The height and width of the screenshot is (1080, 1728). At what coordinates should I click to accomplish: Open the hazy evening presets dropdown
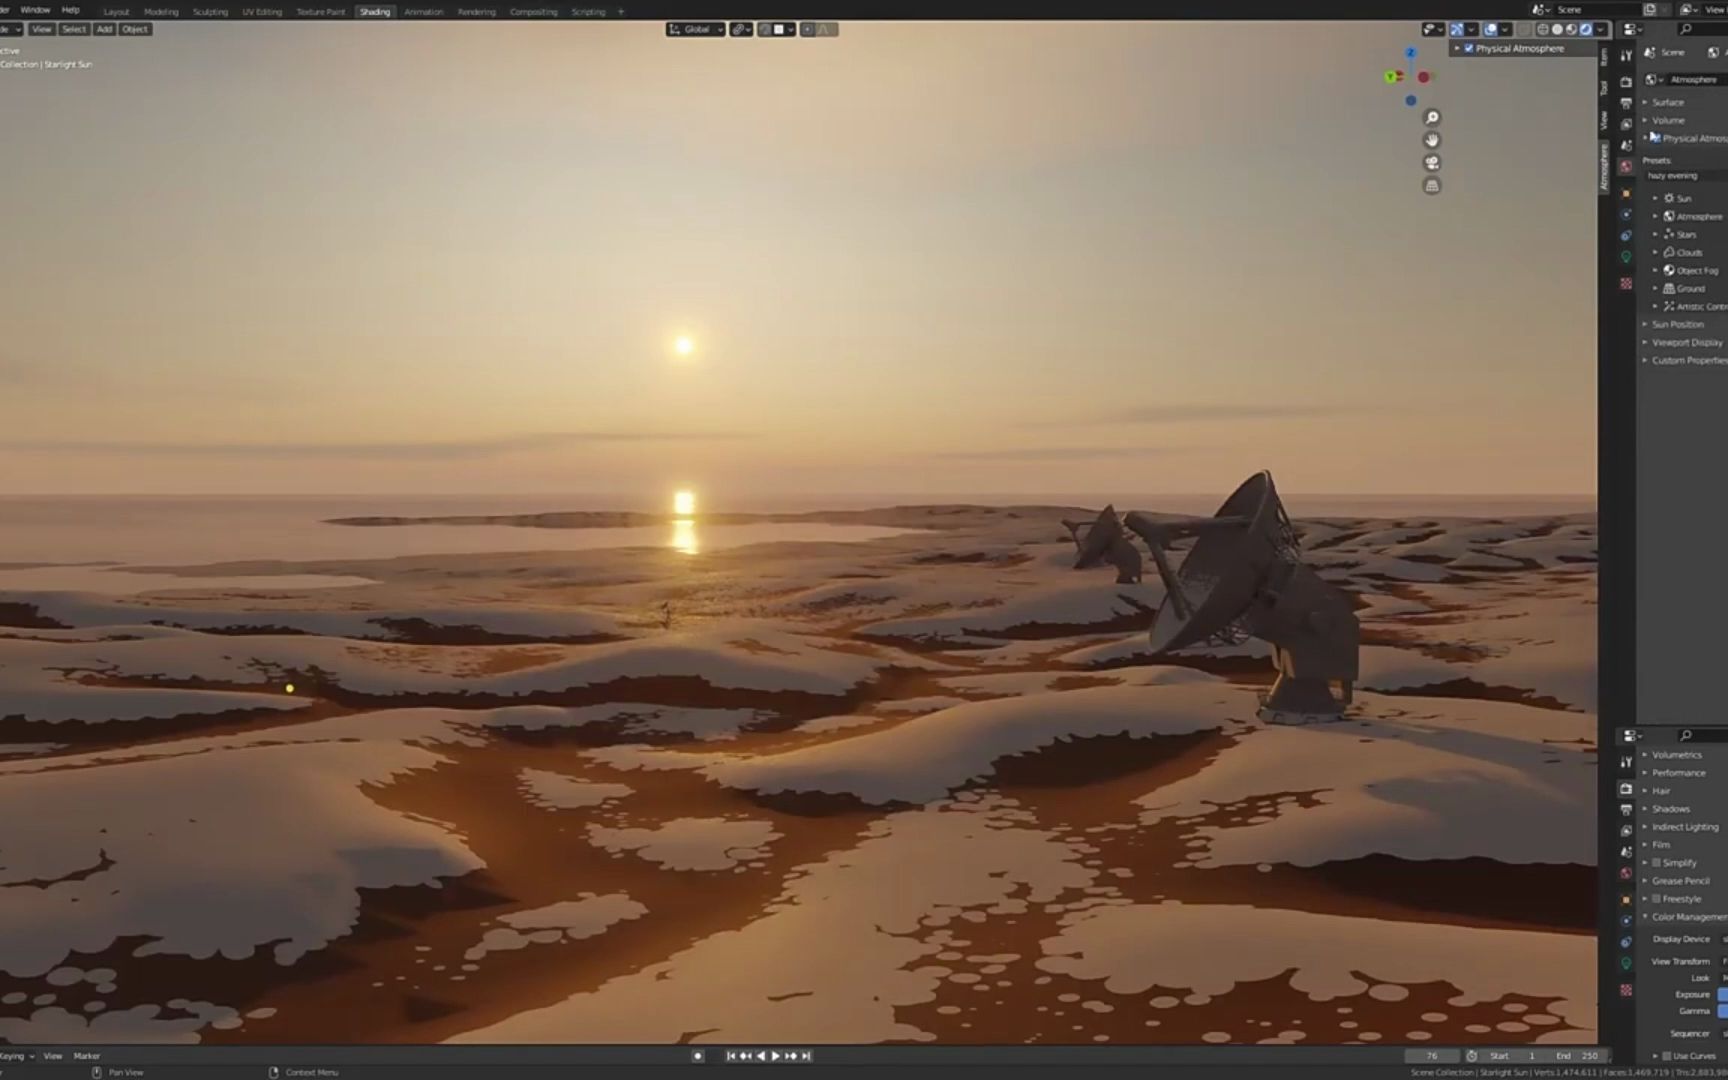[1685, 176]
